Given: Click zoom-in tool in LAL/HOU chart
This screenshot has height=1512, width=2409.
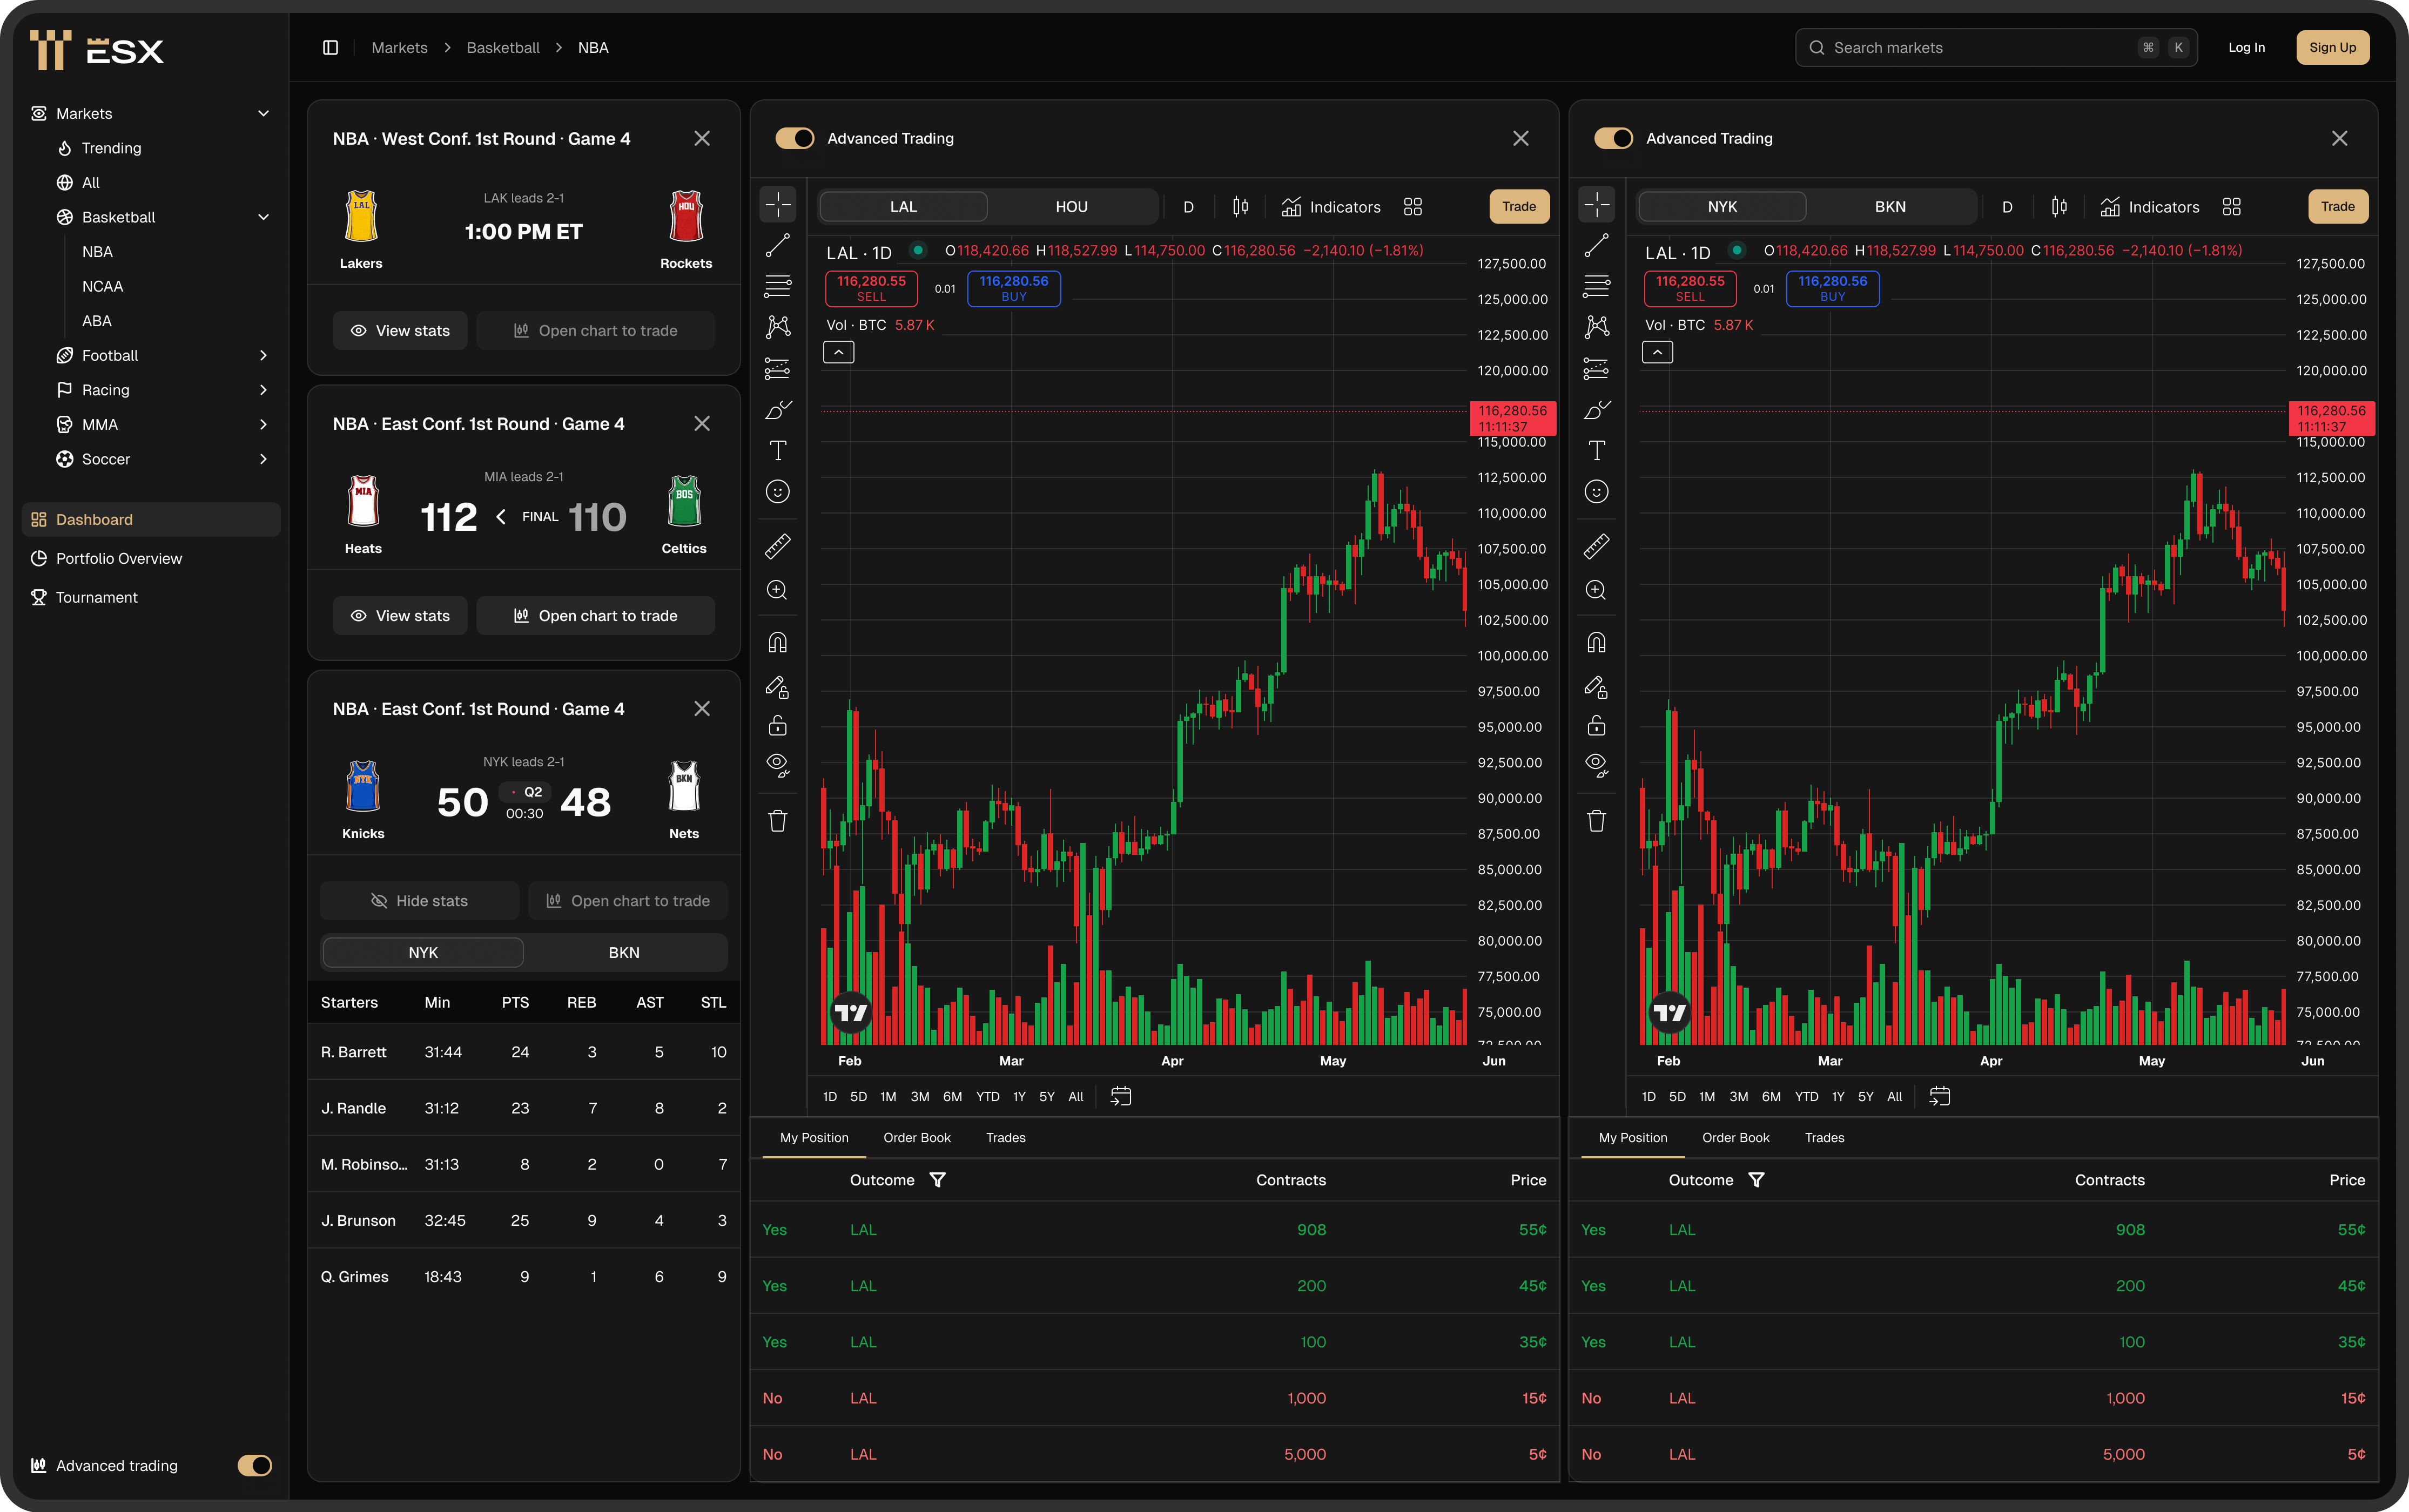Looking at the screenshot, I should tap(777, 590).
